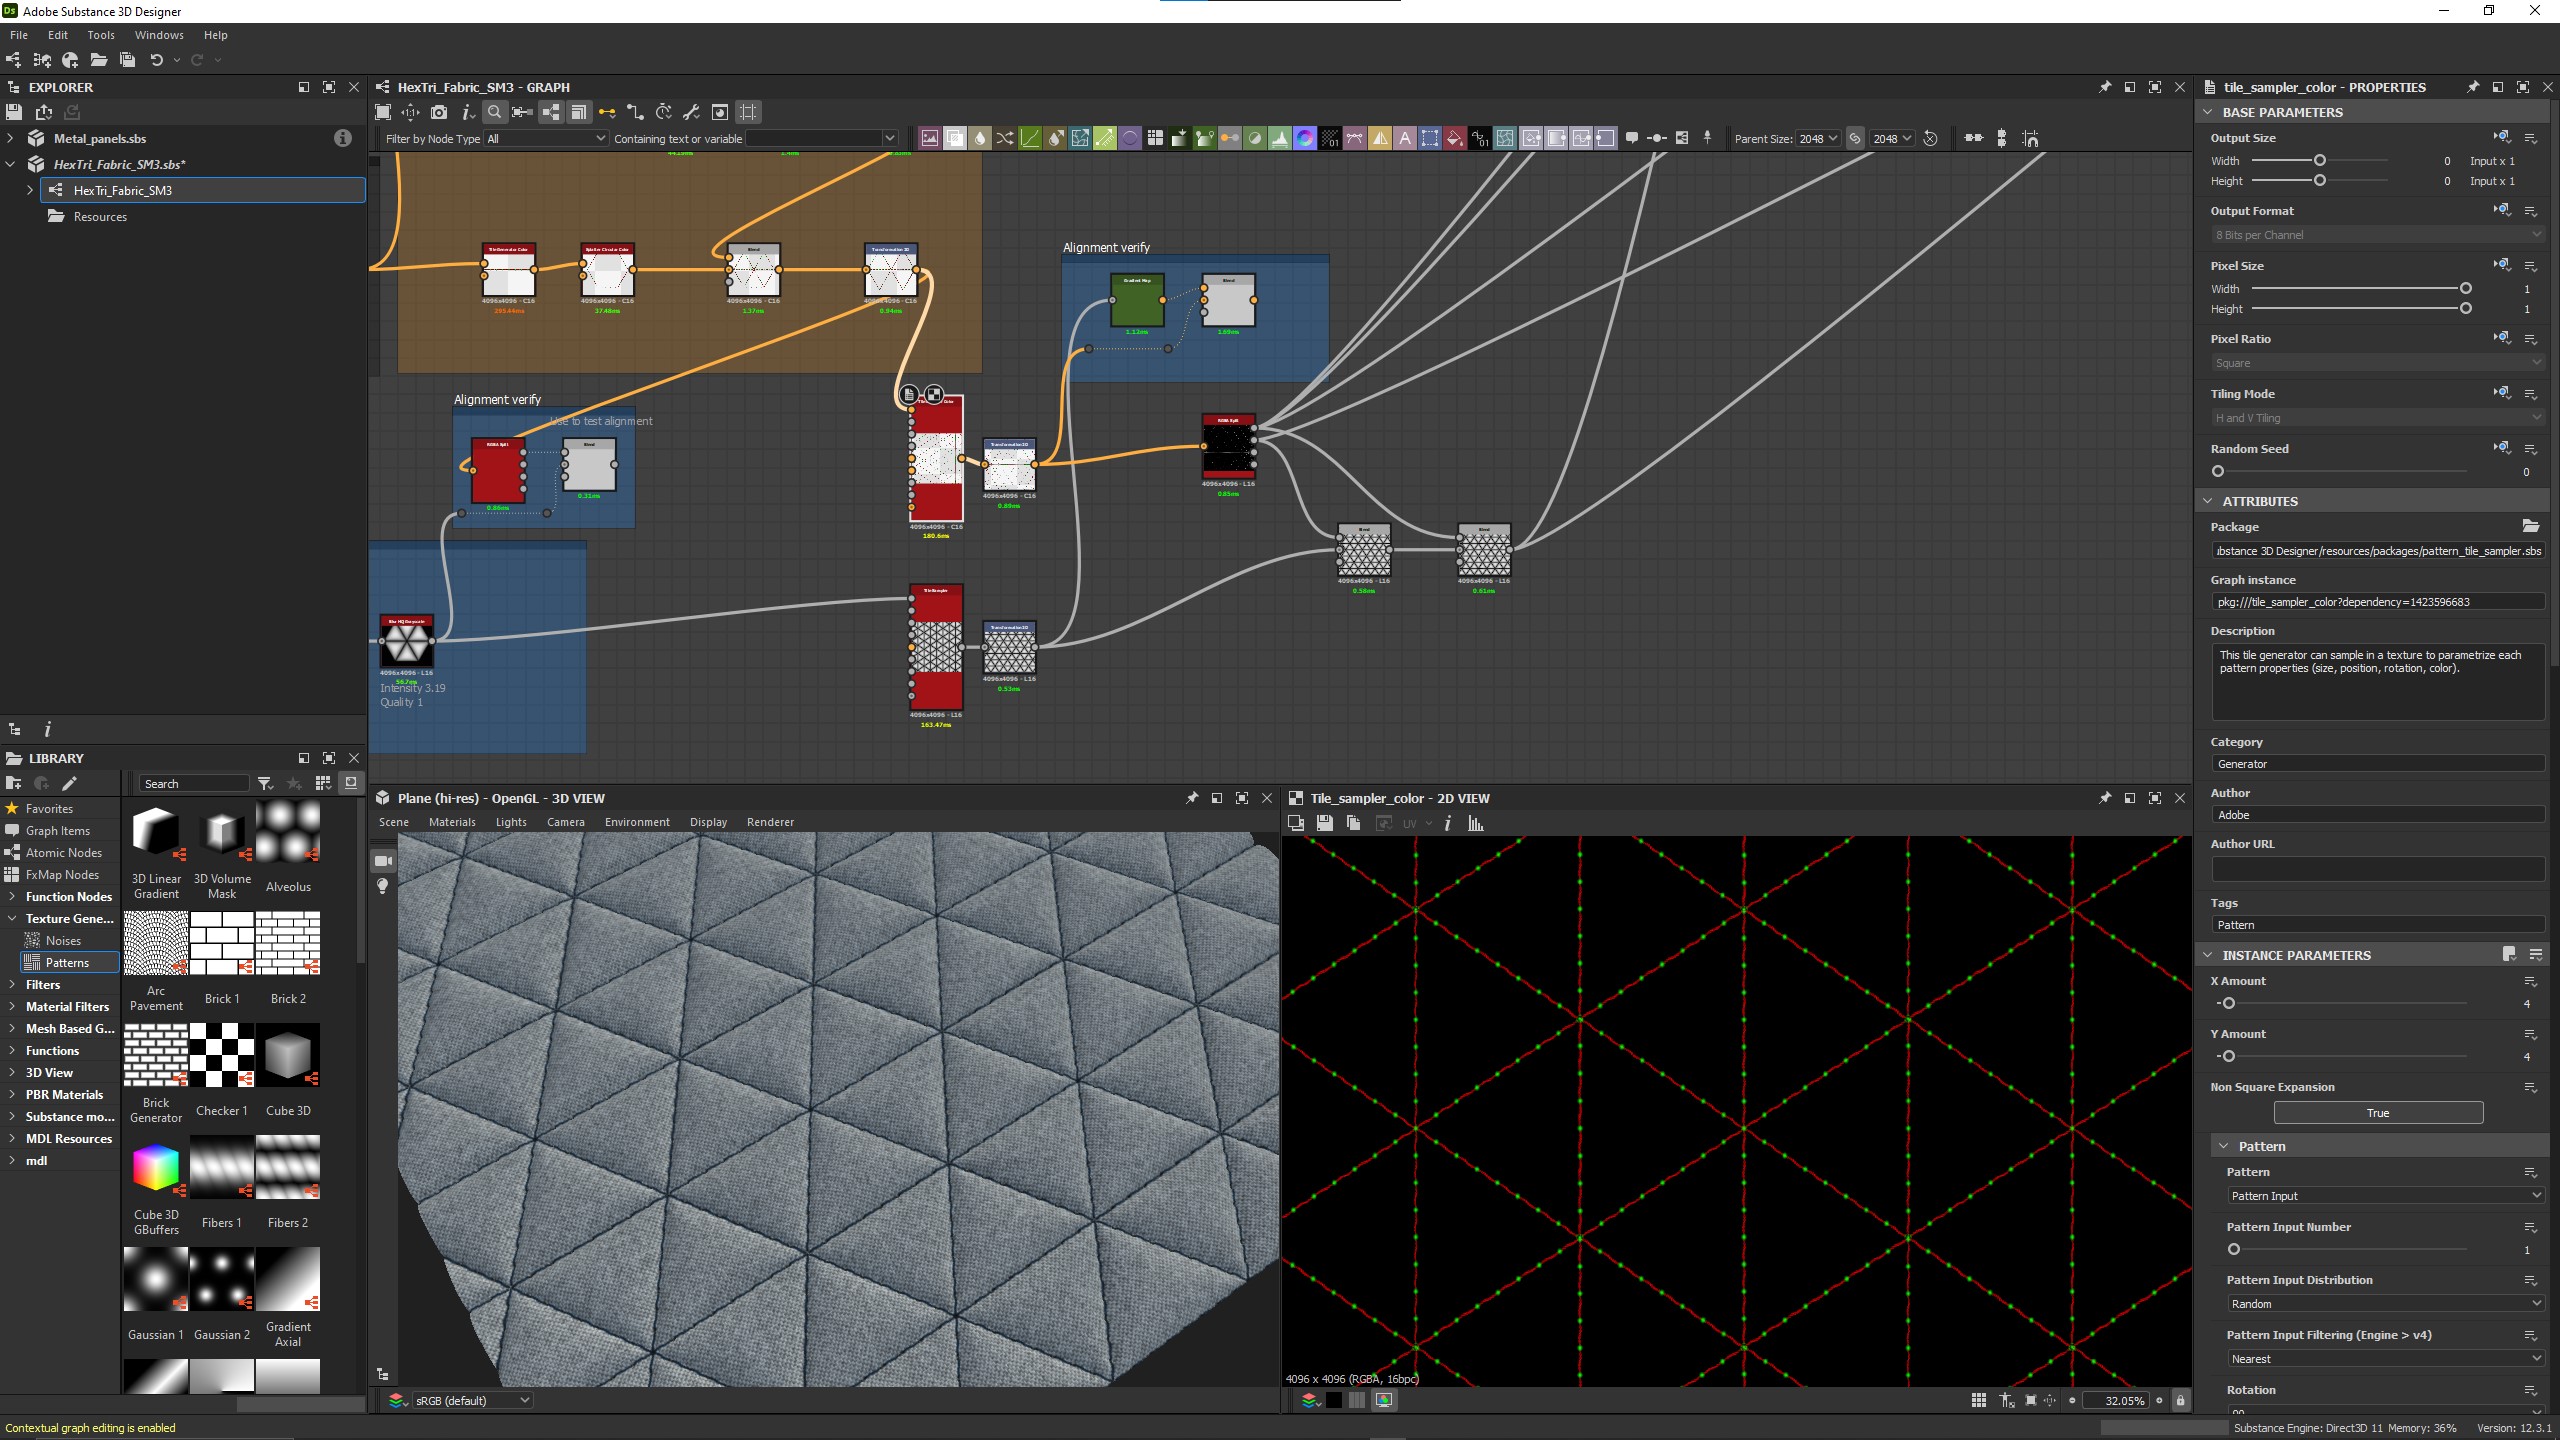This screenshot has width=2560, height=1440.
Task: Take a graph screenshot with the camera icon
Action: (440, 112)
